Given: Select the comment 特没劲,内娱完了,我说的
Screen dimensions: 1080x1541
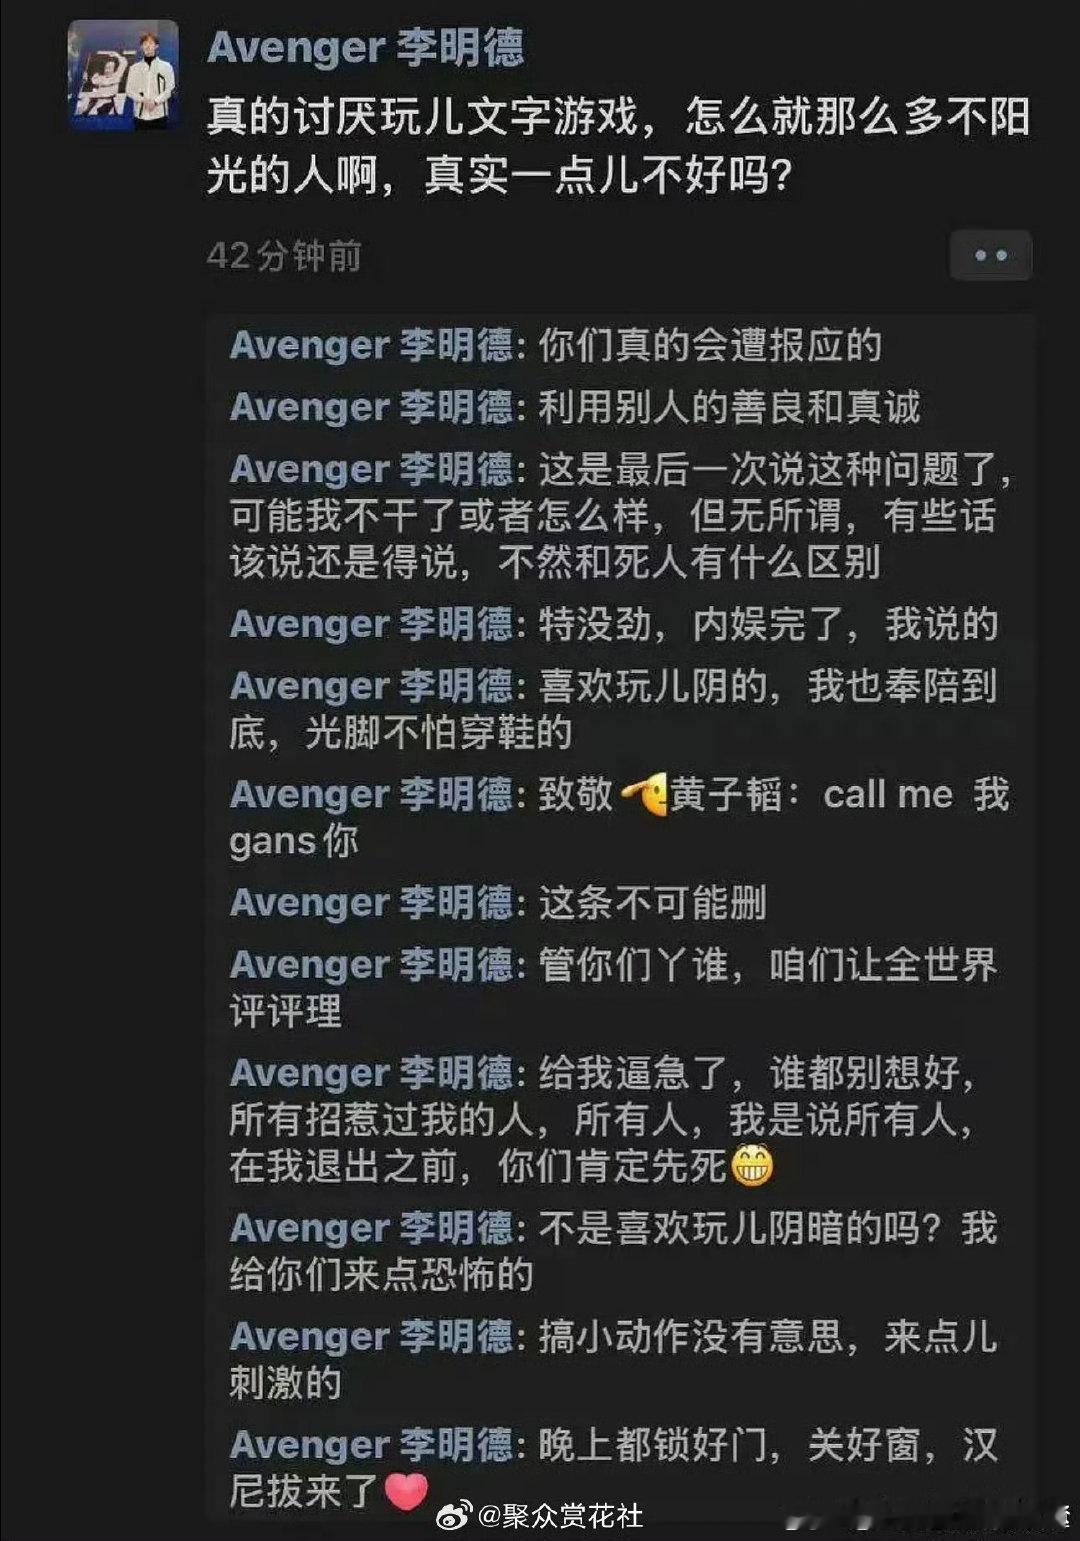Looking at the screenshot, I should pos(614,624).
